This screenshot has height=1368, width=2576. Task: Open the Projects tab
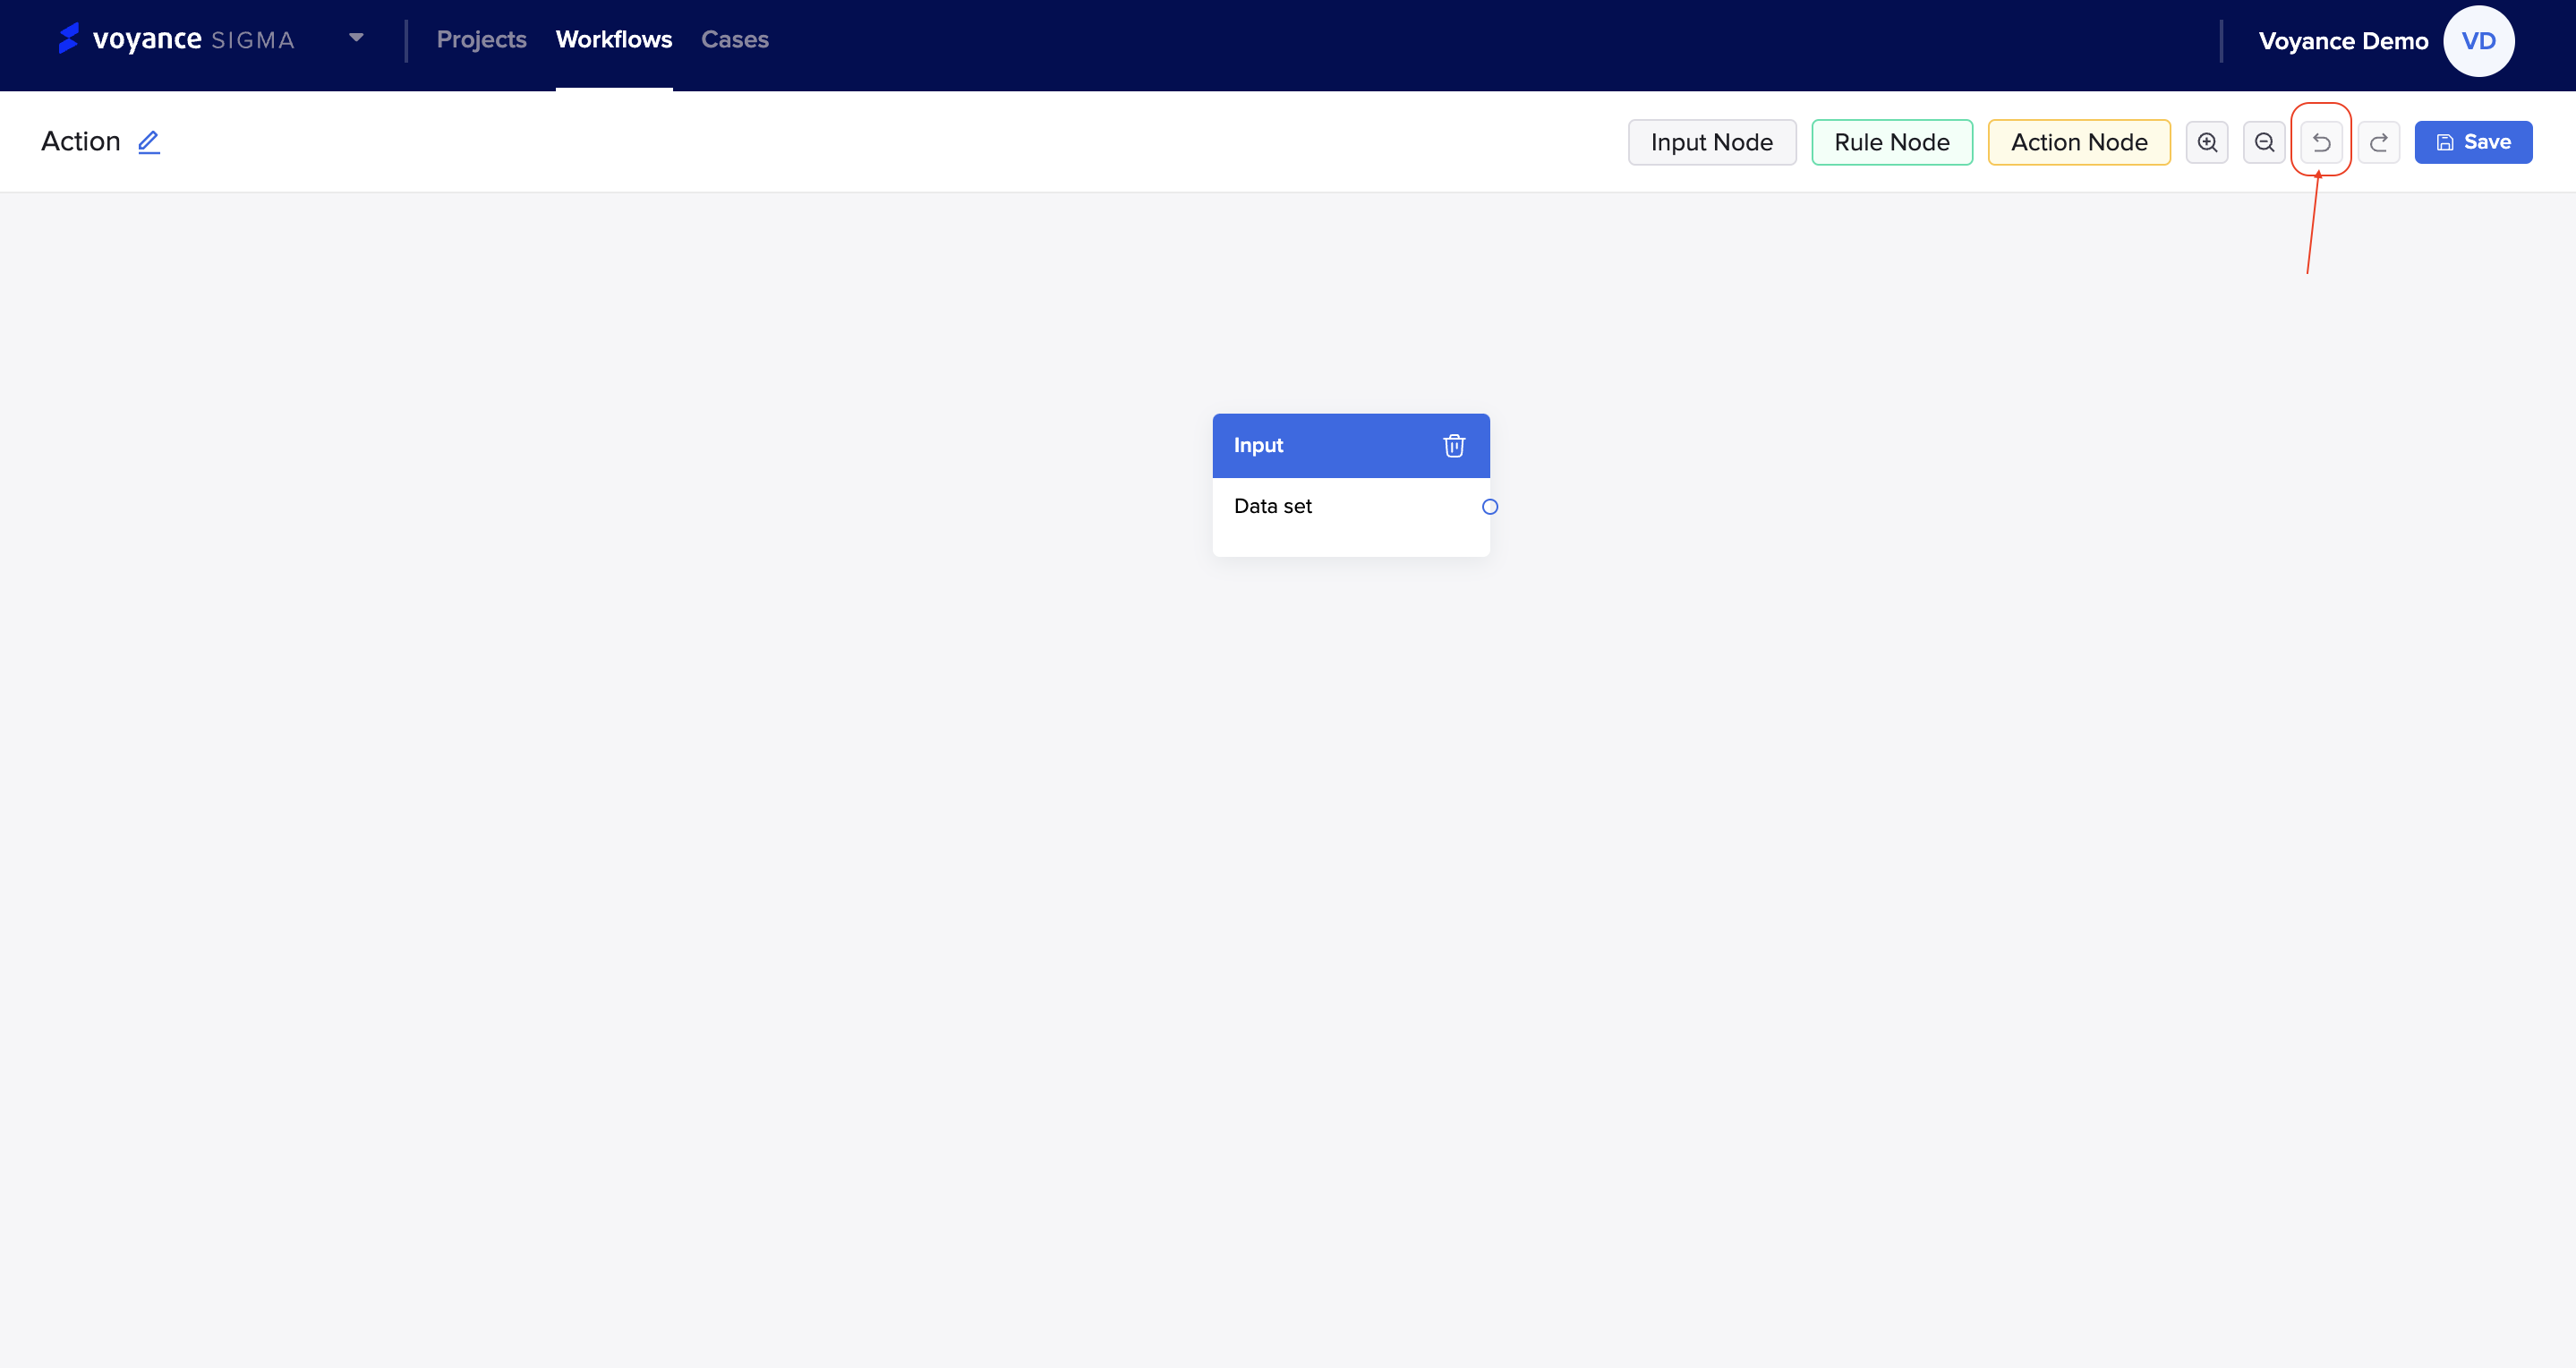[x=481, y=39]
